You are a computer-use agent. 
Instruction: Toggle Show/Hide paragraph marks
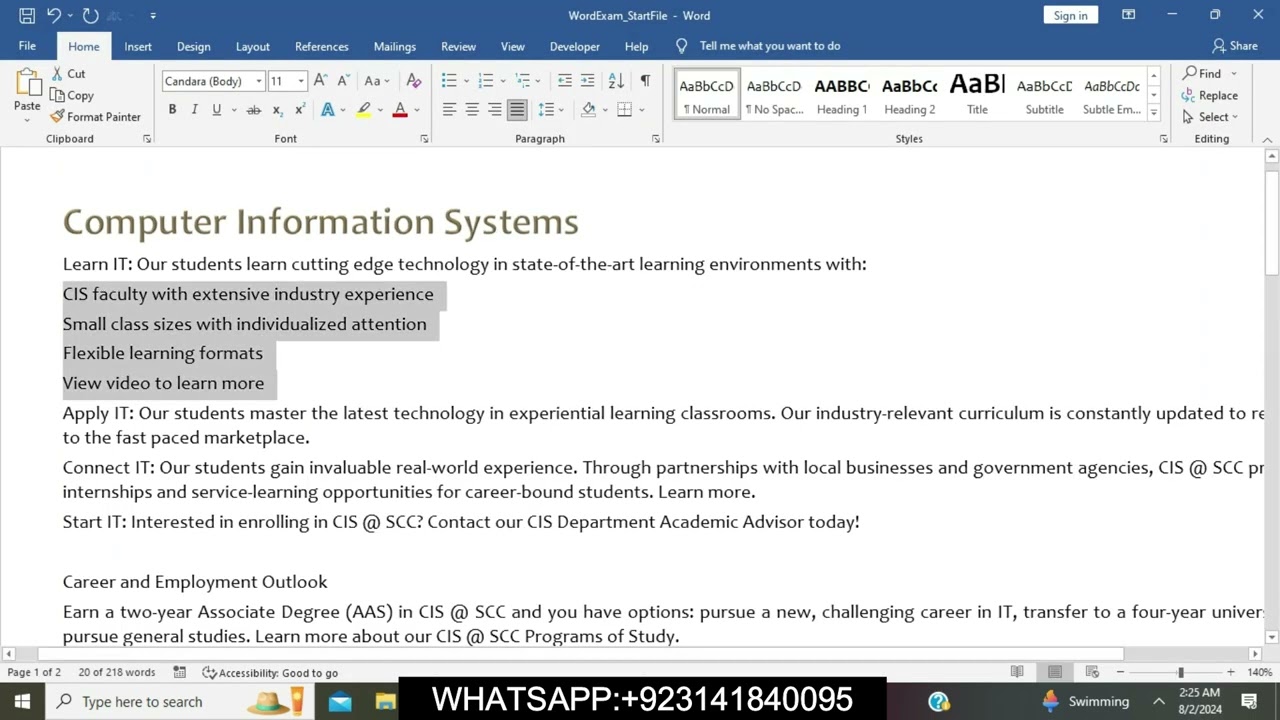point(645,81)
